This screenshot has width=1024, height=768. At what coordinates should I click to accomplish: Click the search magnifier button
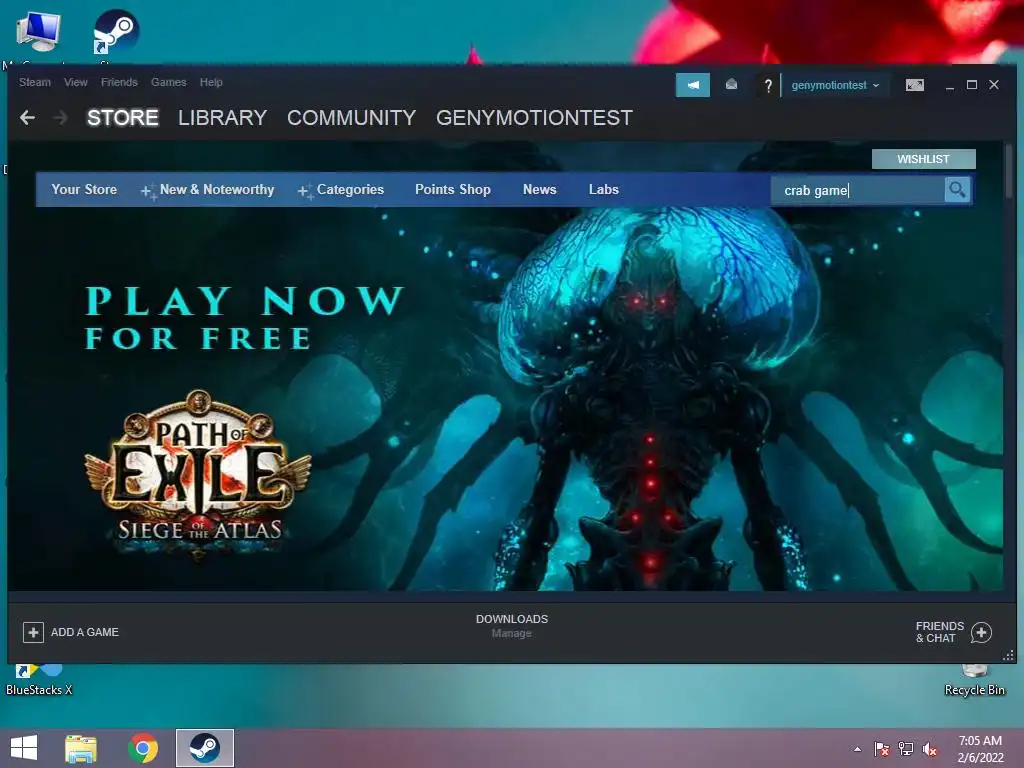click(957, 190)
